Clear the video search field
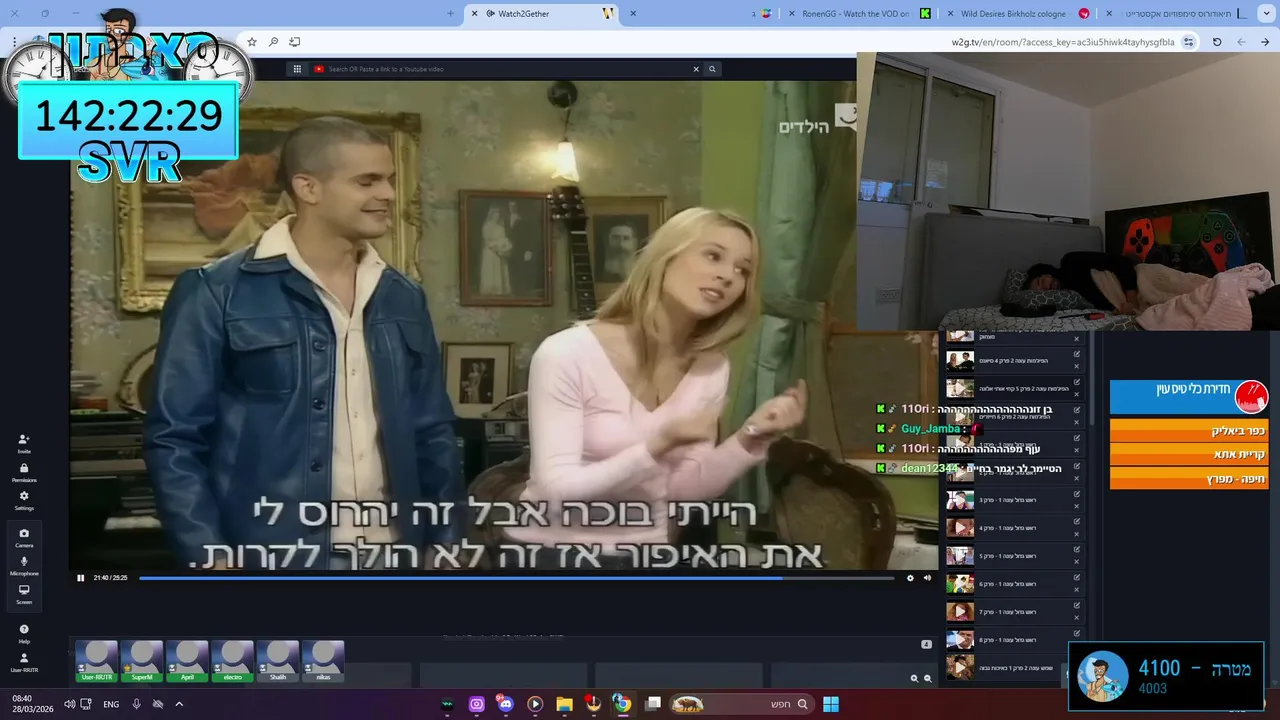The image size is (1280, 720). point(696,69)
